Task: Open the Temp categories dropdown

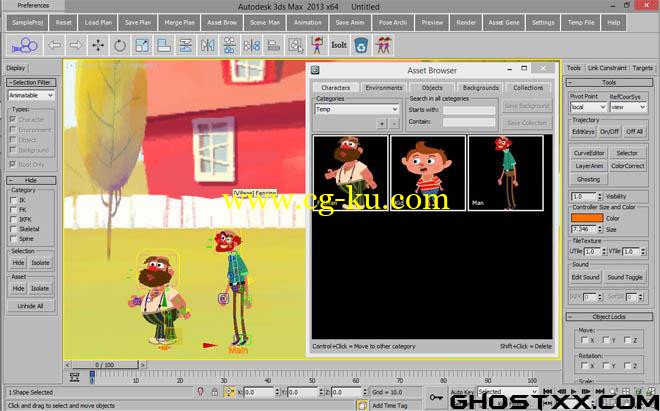Action: [357, 109]
